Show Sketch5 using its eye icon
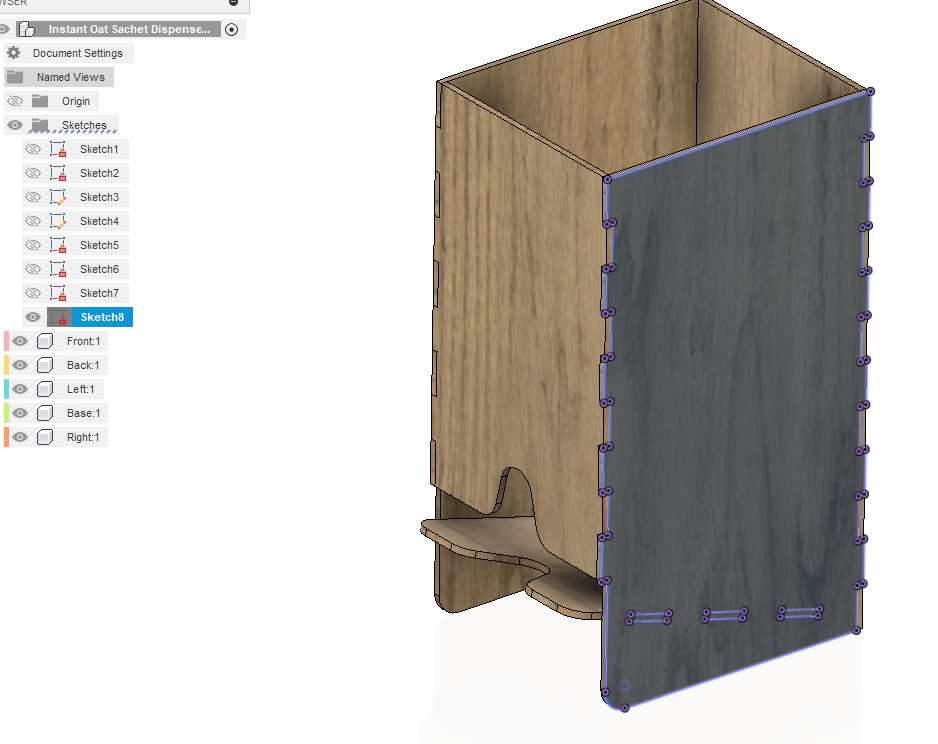The image size is (938, 744). point(33,245)
